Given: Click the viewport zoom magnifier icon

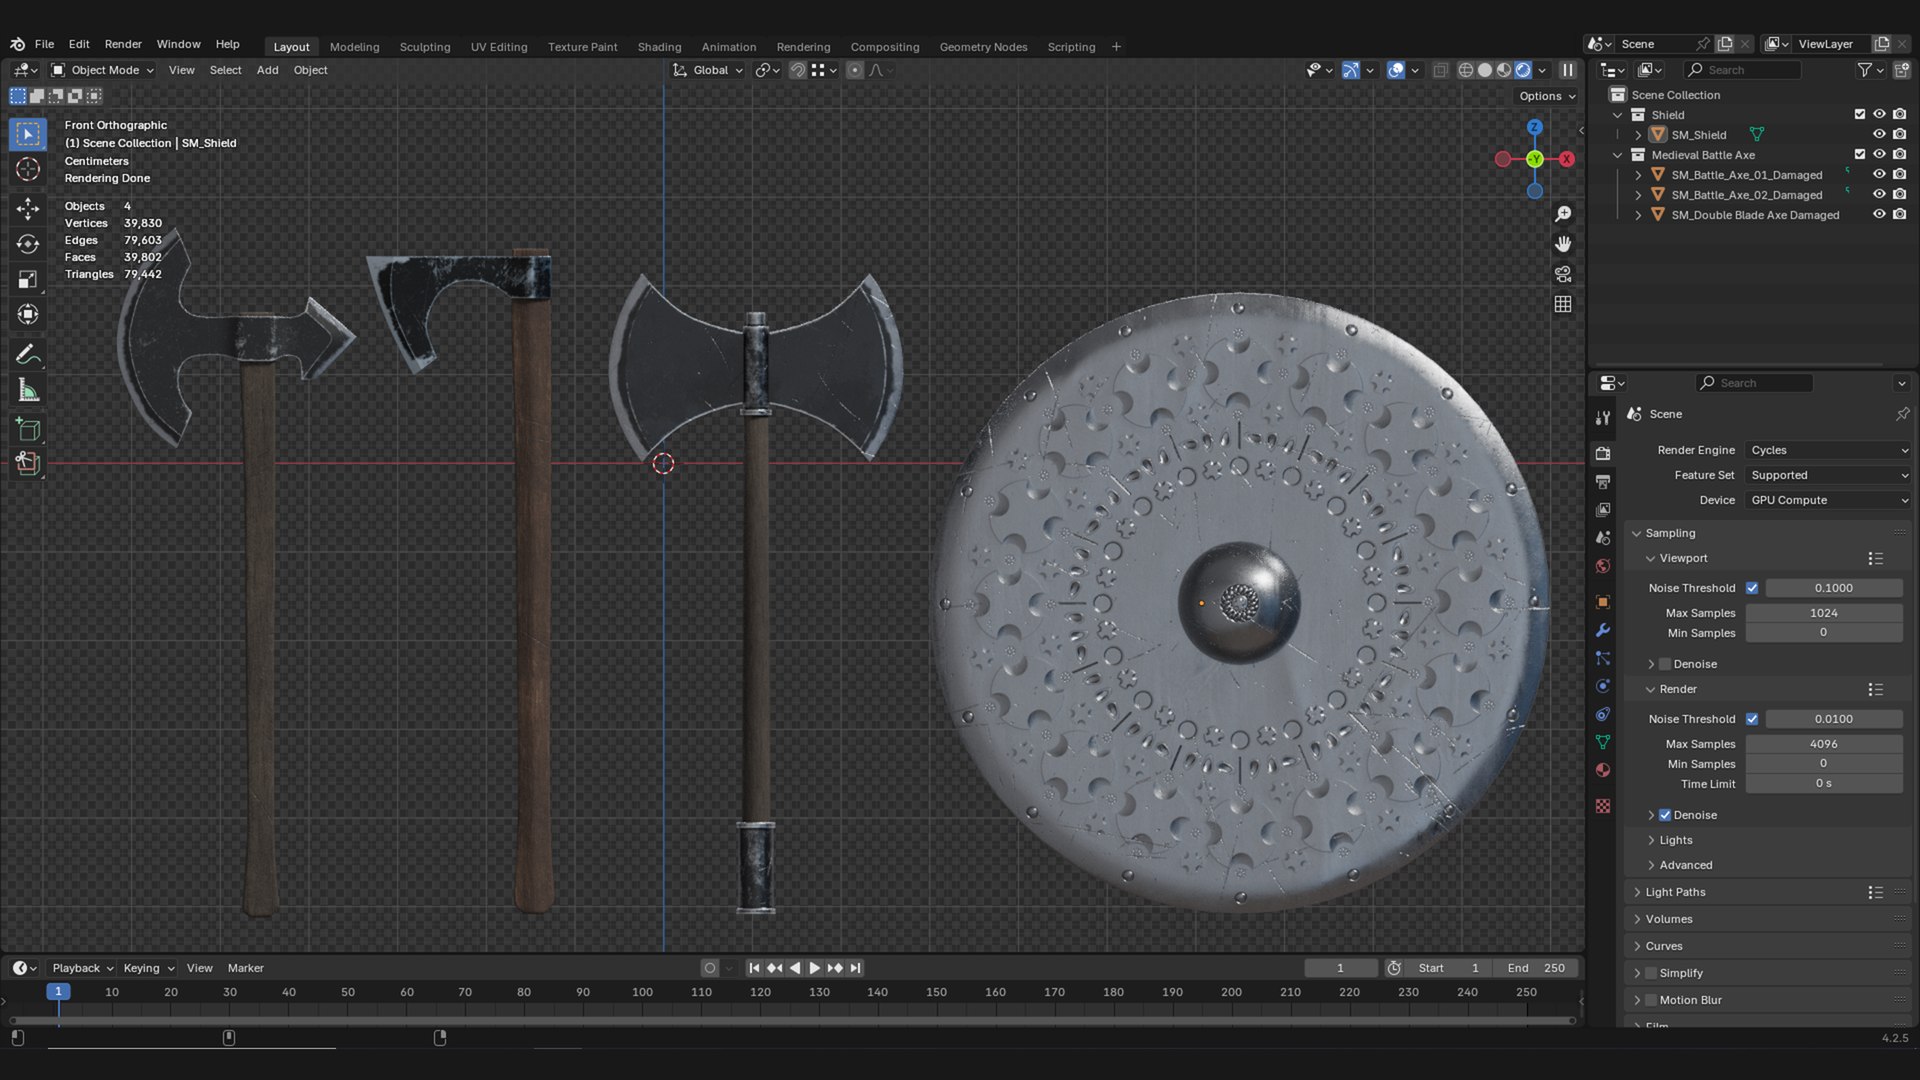Looking at the screenshot, I should [x=1563, y=214].
